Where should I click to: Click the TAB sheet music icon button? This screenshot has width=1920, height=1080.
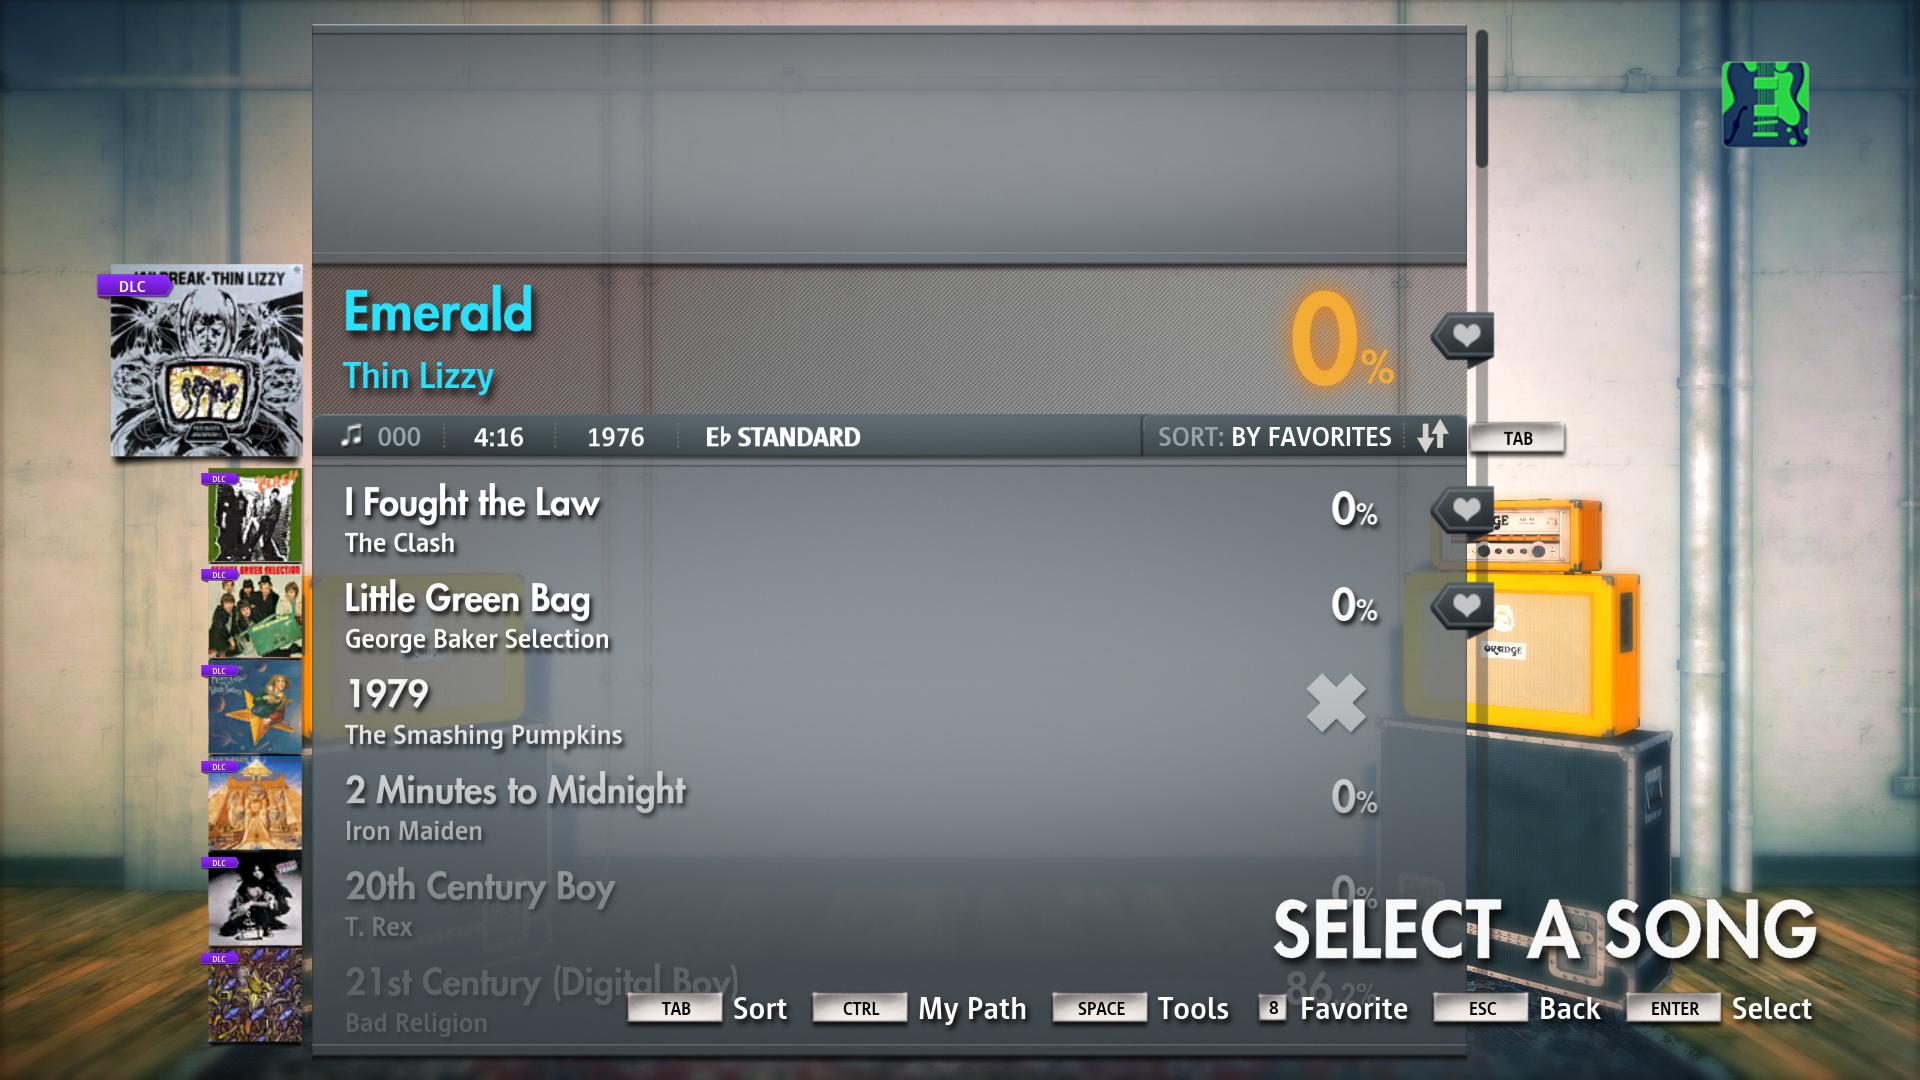click(1518, 436)
